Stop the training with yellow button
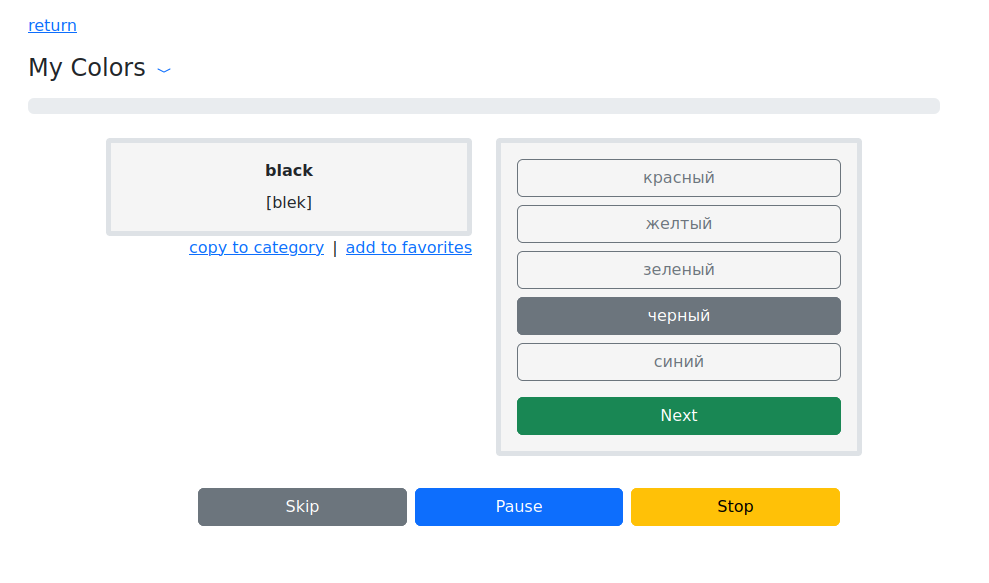Image resolution: width=989 pixels, height=583 pixels. (x=735, y=507)
